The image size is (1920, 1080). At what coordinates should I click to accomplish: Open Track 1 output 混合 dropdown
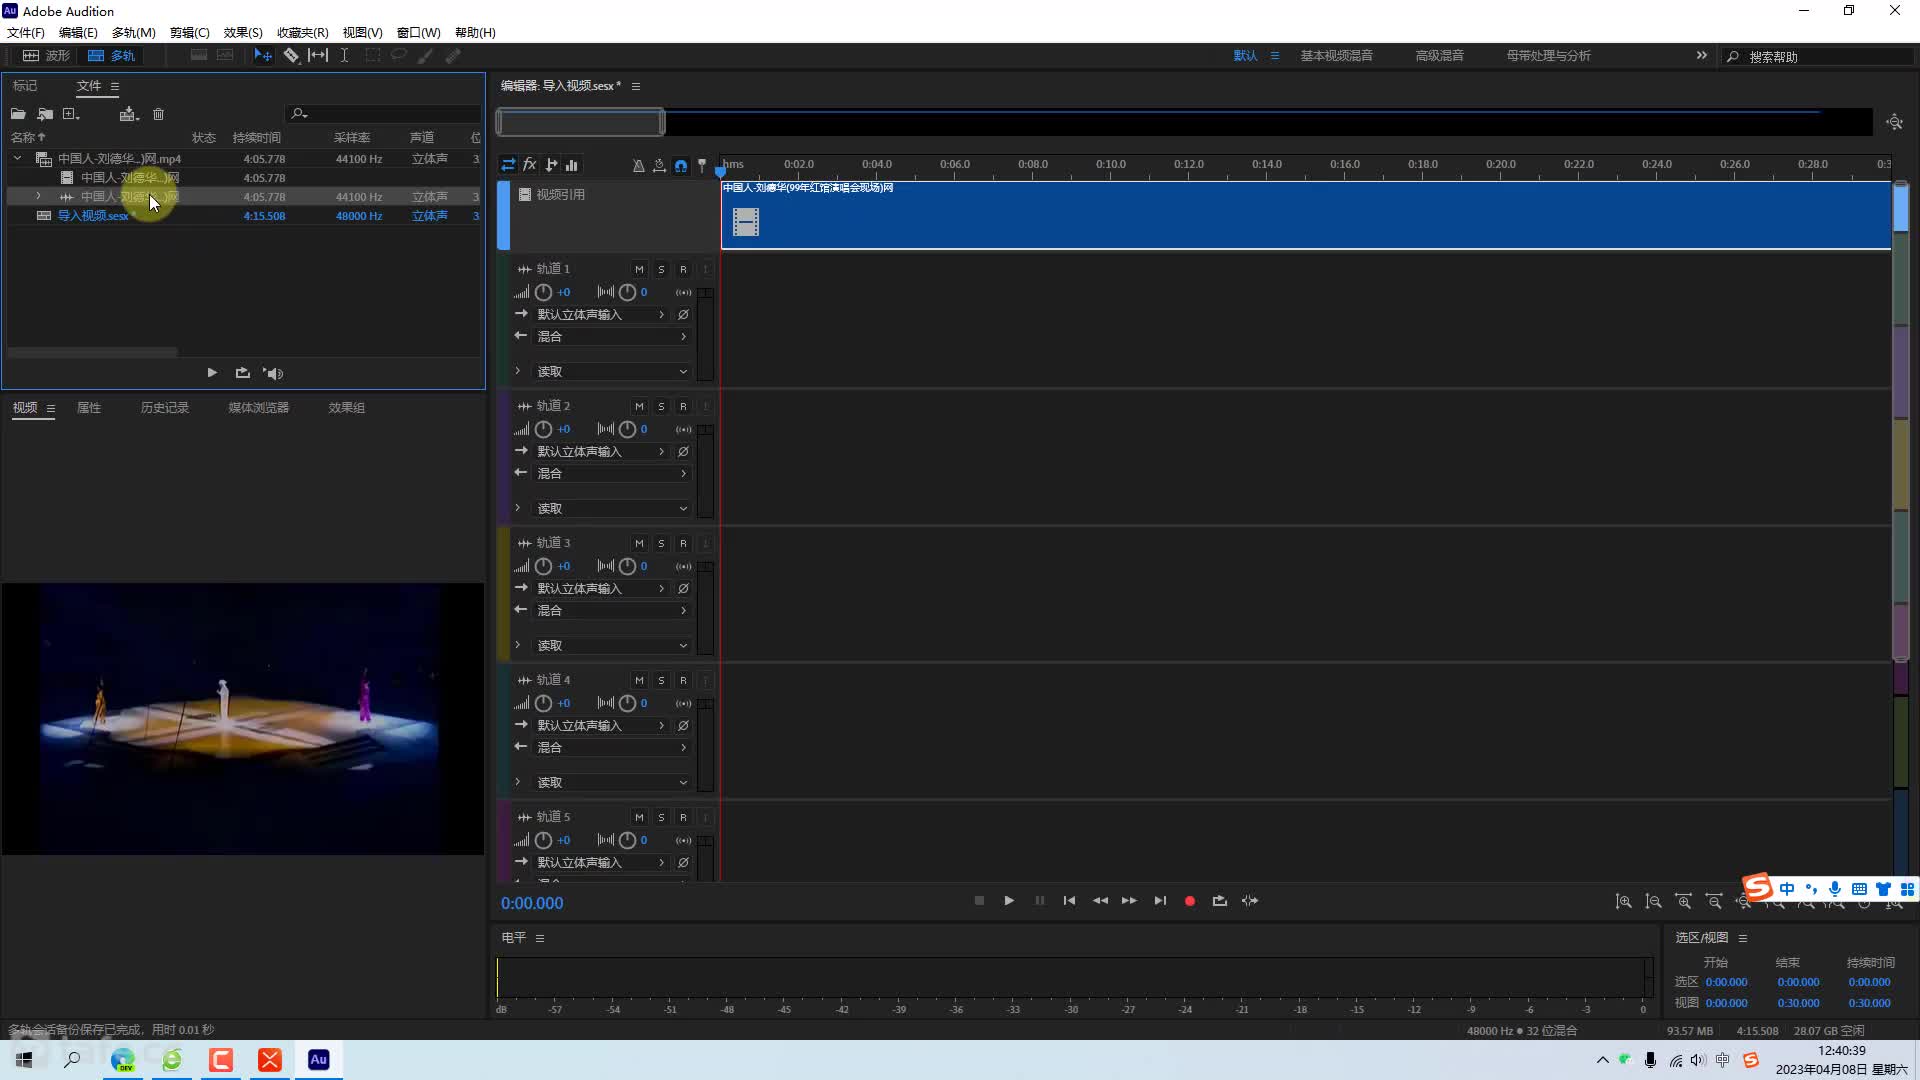(611, 337)
